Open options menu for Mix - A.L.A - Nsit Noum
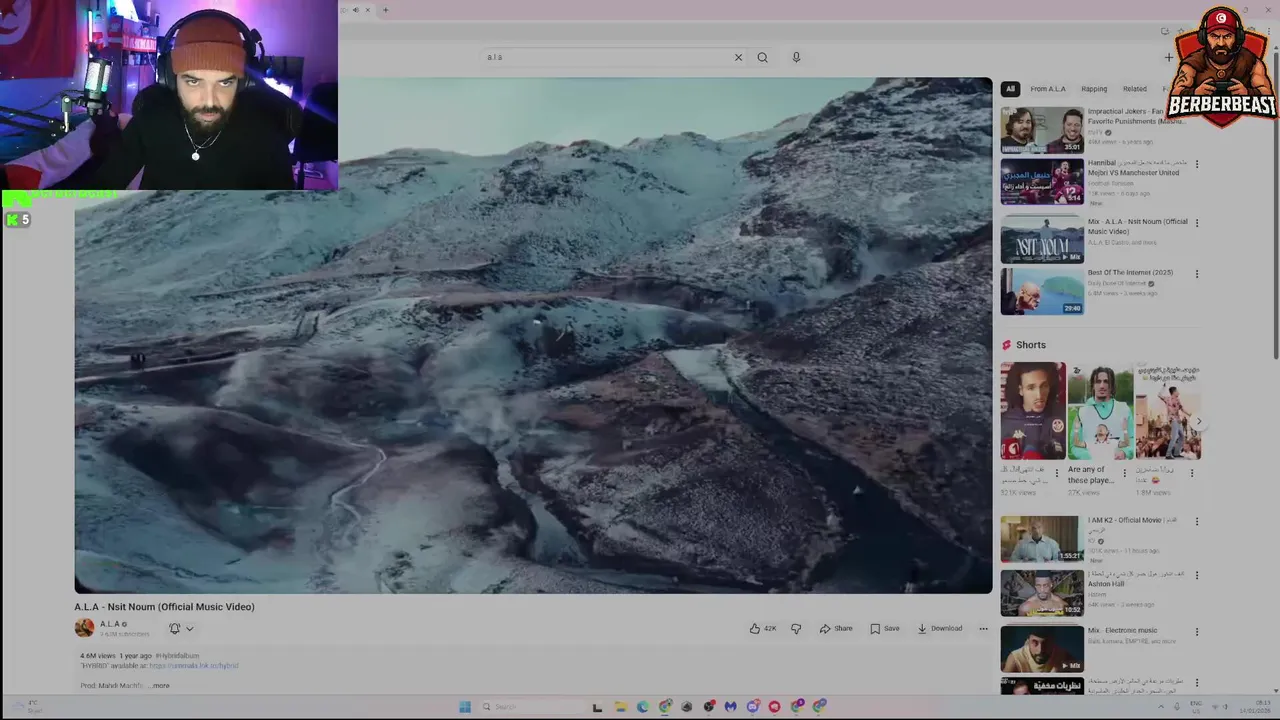The height and width of the screenshot is (720, 1280). (x=1197, y=223)
